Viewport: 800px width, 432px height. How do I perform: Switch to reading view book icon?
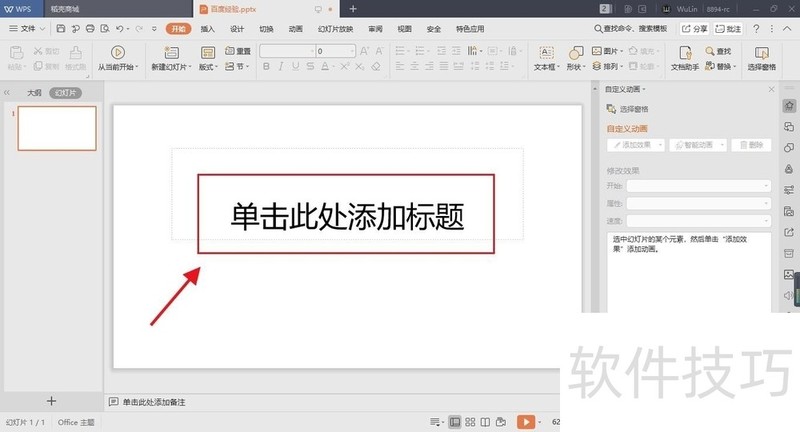pos(485,422)
